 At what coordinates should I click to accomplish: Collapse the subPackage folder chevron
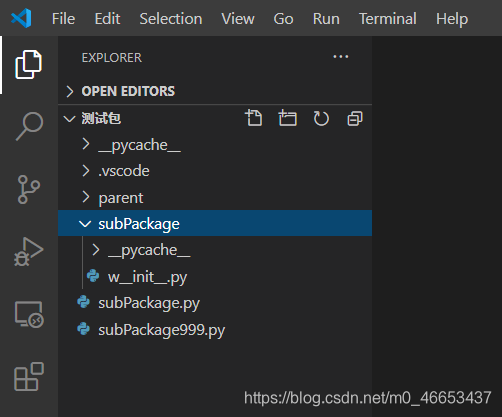point(85,224)
